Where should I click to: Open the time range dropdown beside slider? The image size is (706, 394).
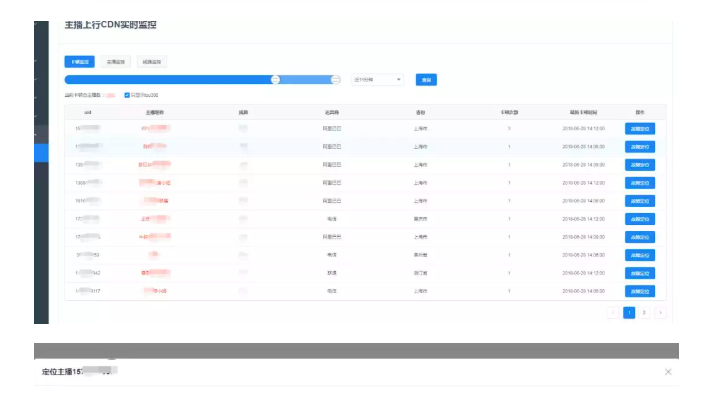(x=377, y=80)
